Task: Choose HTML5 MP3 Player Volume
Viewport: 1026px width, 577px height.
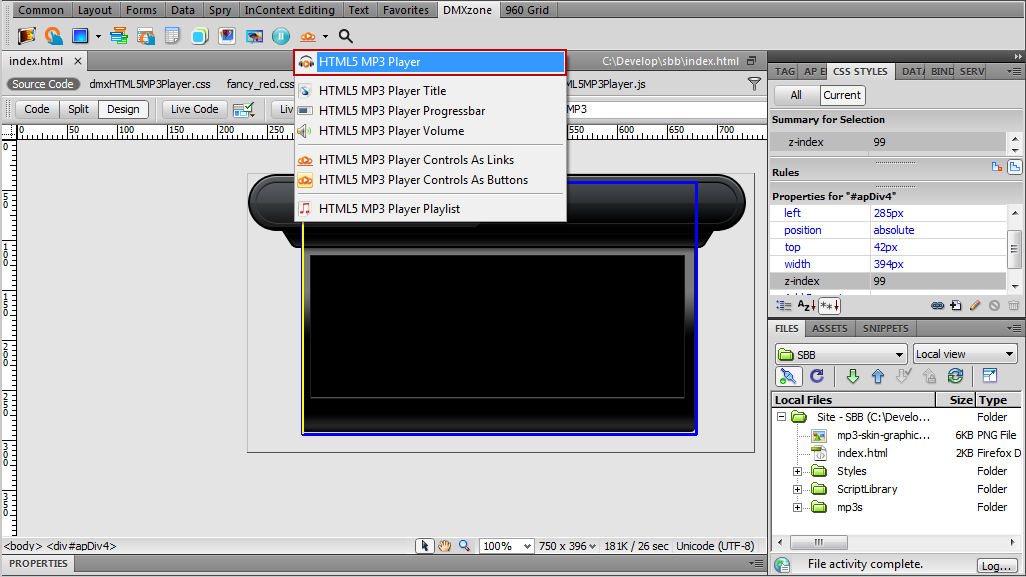Action: (x=430, y=131)
